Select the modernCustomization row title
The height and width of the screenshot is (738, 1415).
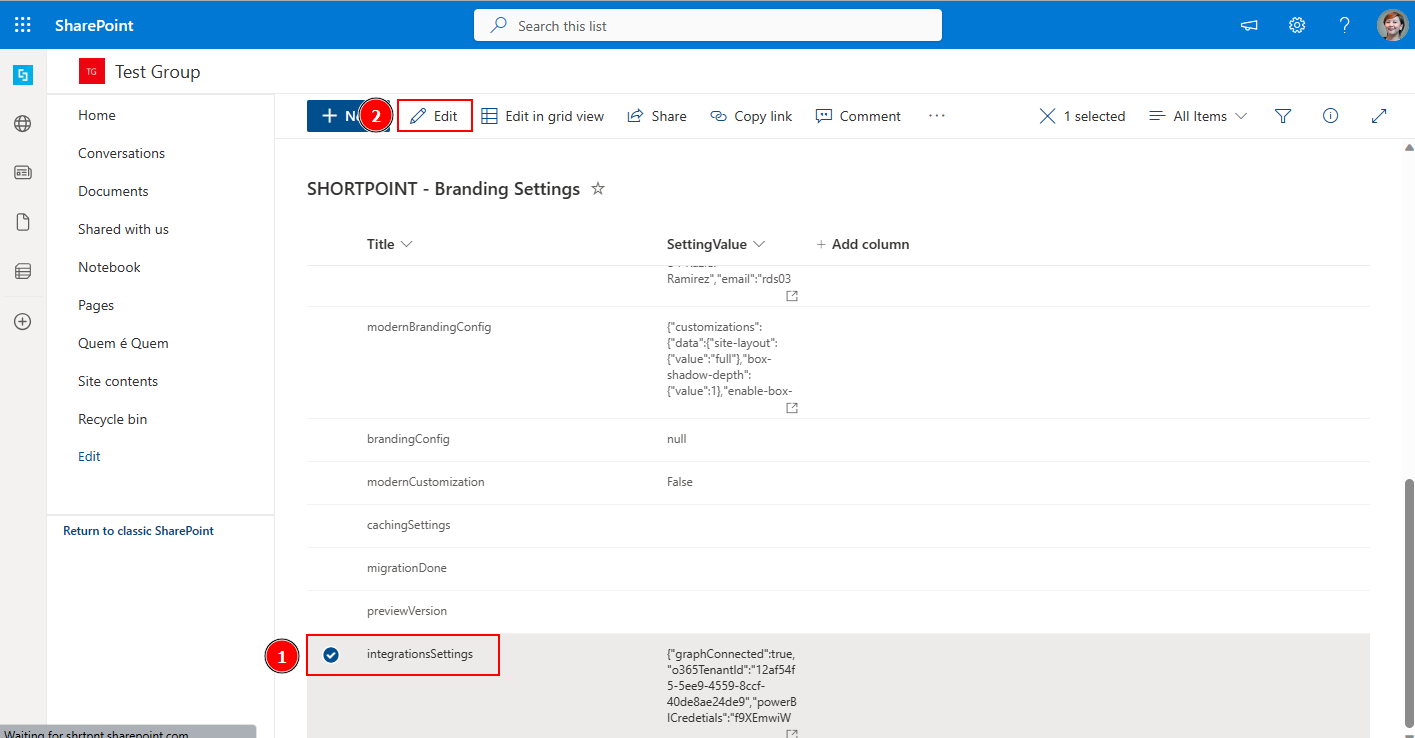(x=425, y=482)
